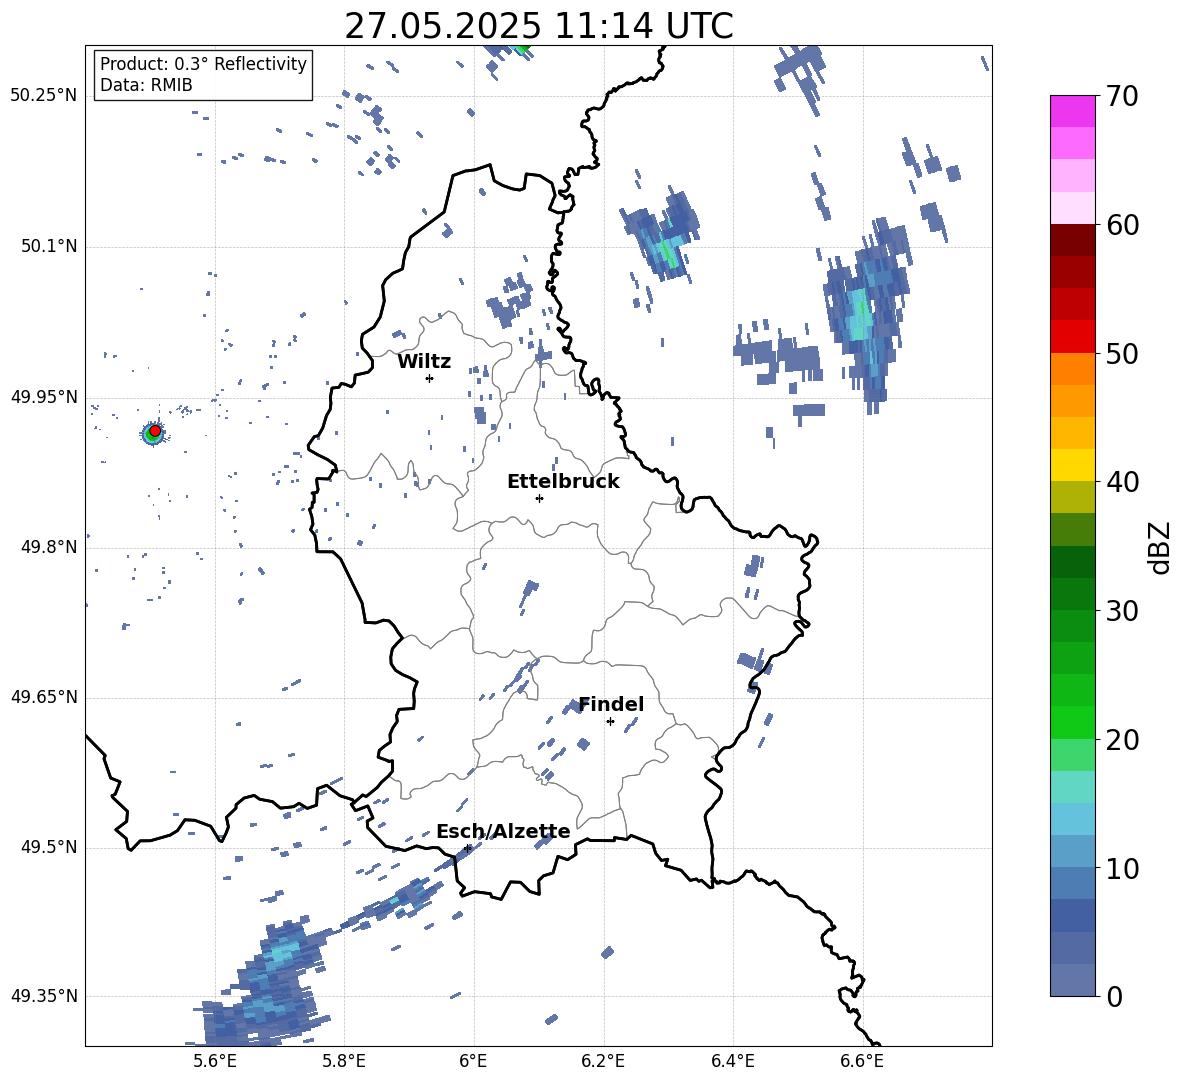
Task: Select the Esch/Alzette city label
Action: (x=503, y=831)
